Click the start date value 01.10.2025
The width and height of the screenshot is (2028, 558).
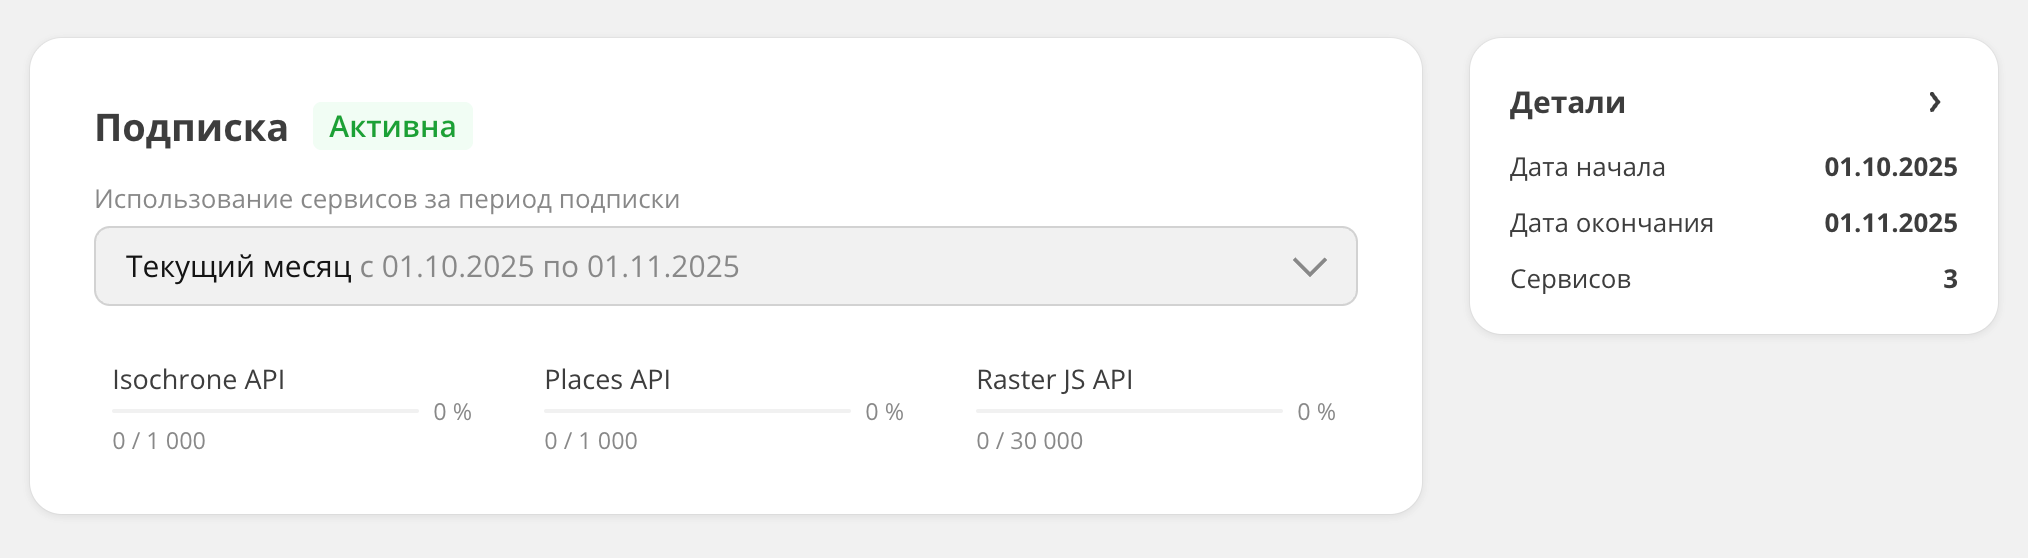(1890, 167)
